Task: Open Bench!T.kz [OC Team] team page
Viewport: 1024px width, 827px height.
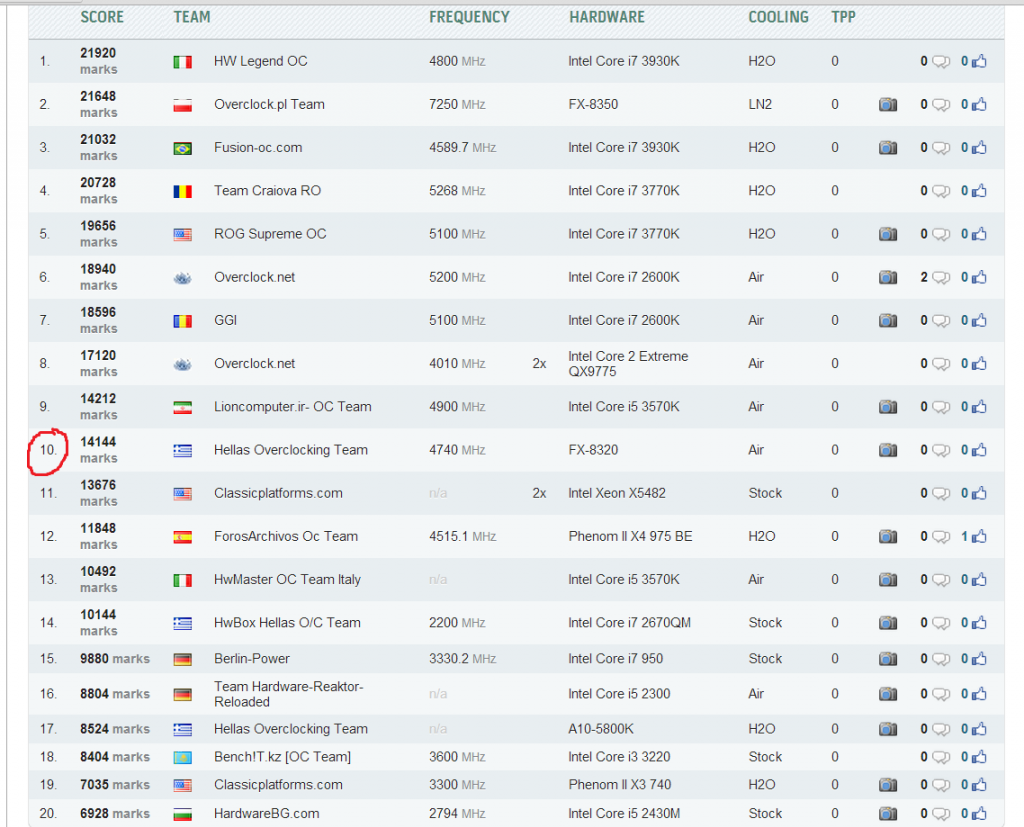Action: coord(282,757)
